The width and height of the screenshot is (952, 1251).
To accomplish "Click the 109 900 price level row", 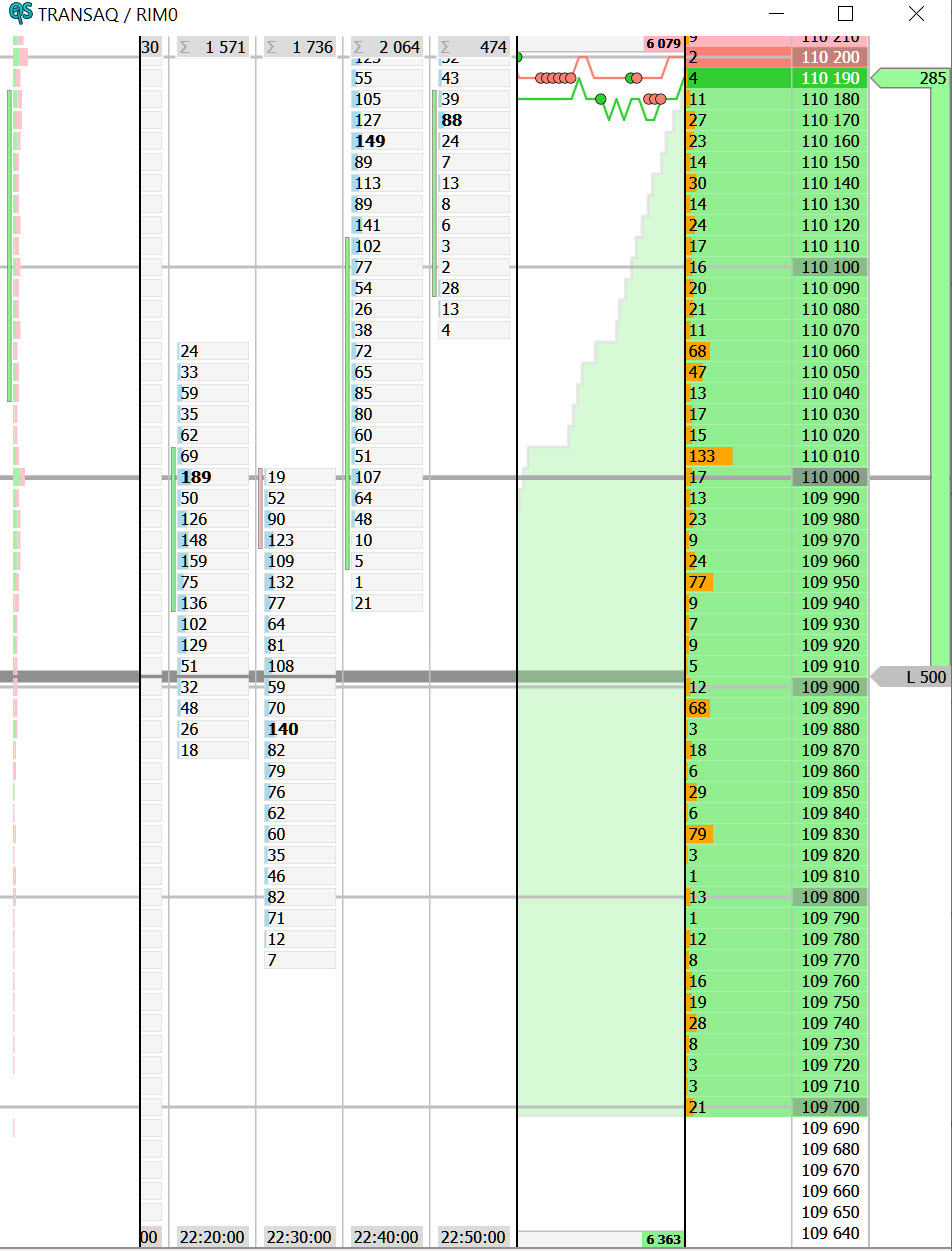I will tap(830, 687).
